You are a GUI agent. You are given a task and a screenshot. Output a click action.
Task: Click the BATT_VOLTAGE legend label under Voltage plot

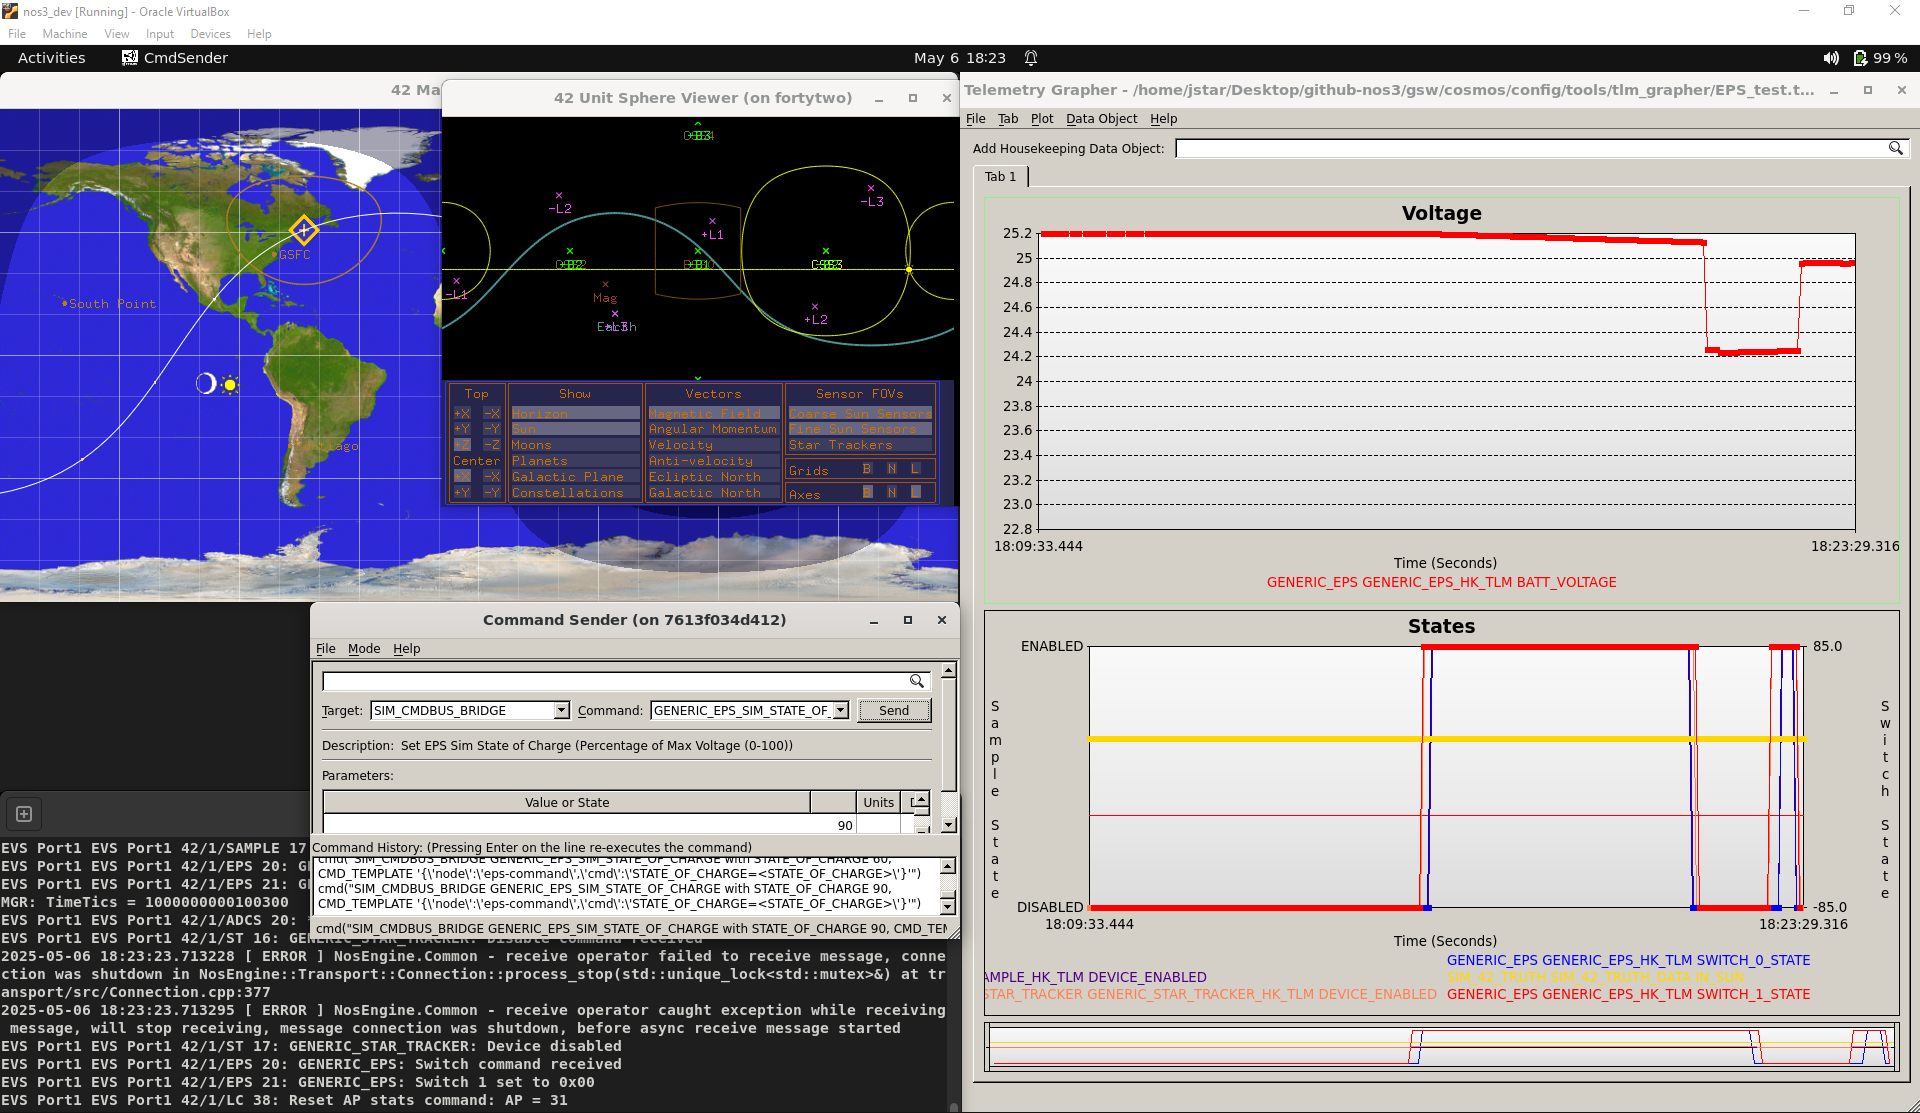(x=1441, y=582)
